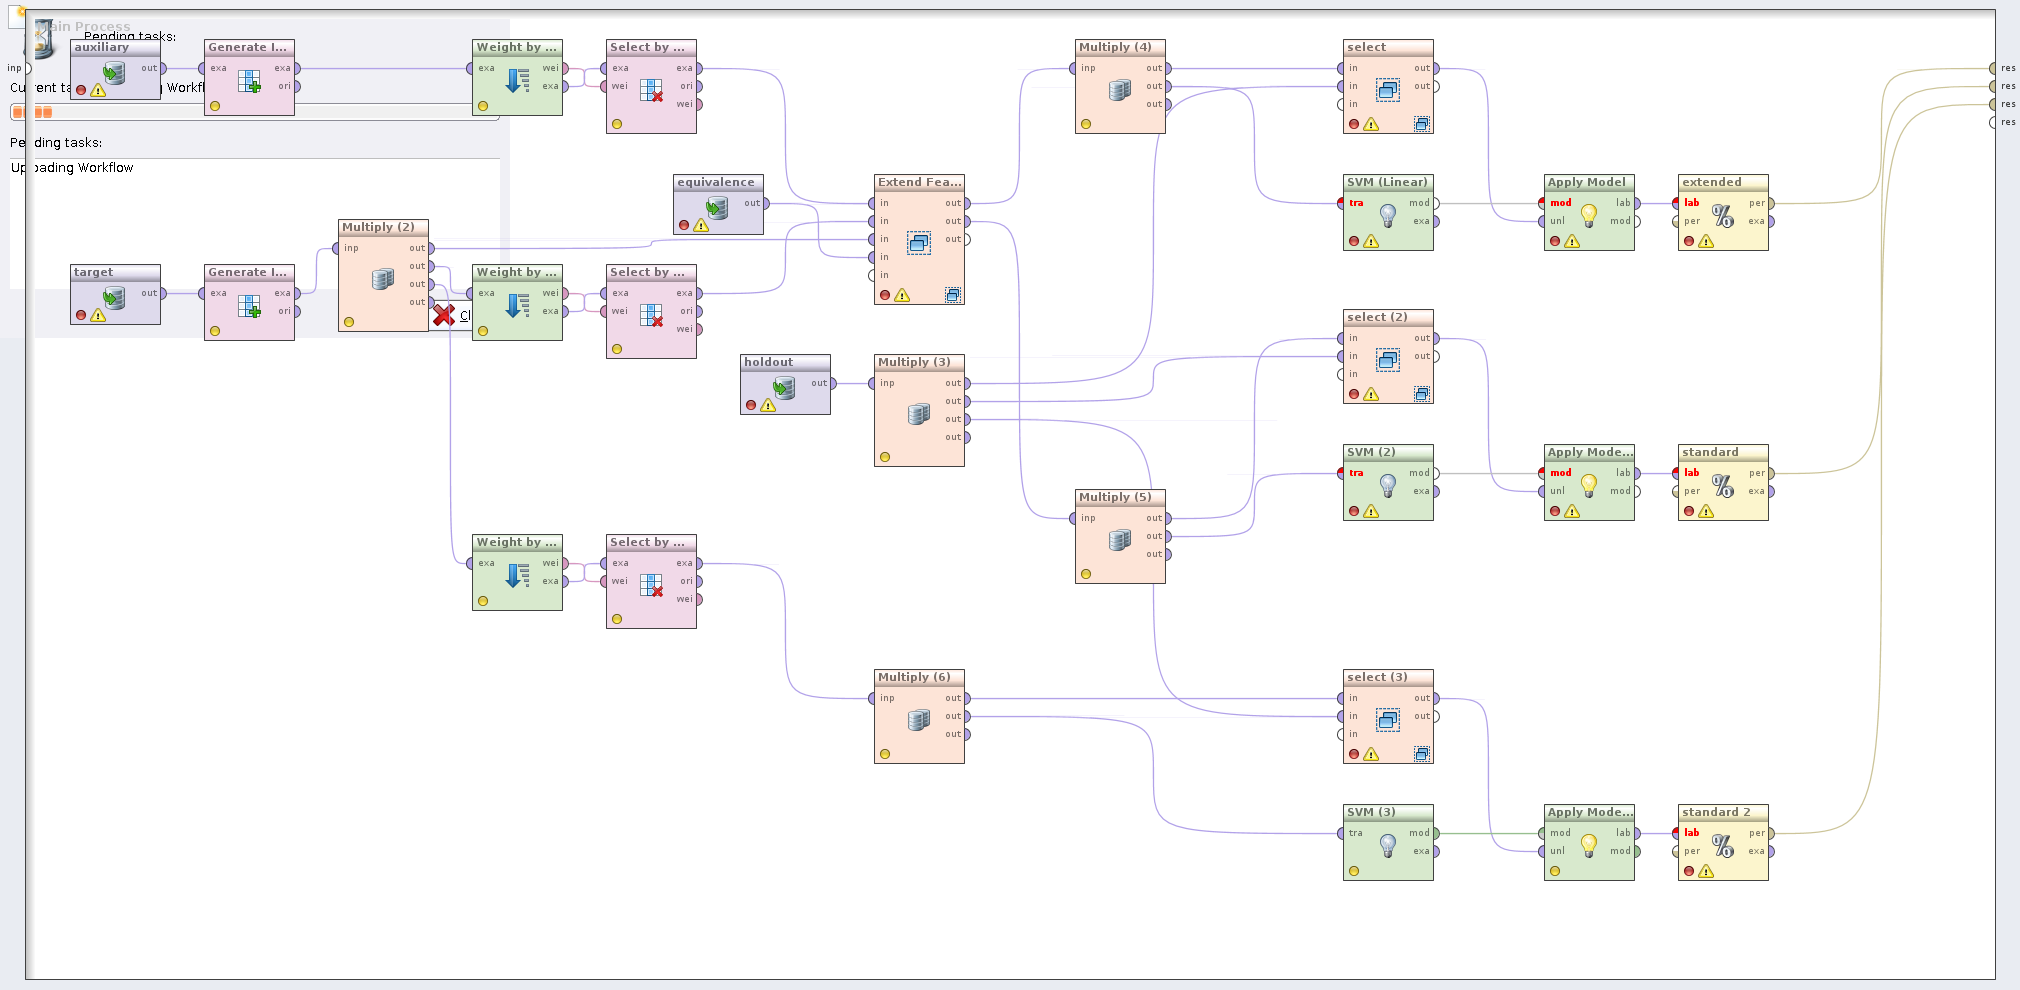Expand the select (2) subprocess corner icon
2020x990 pixels.
coord(1421,394)
